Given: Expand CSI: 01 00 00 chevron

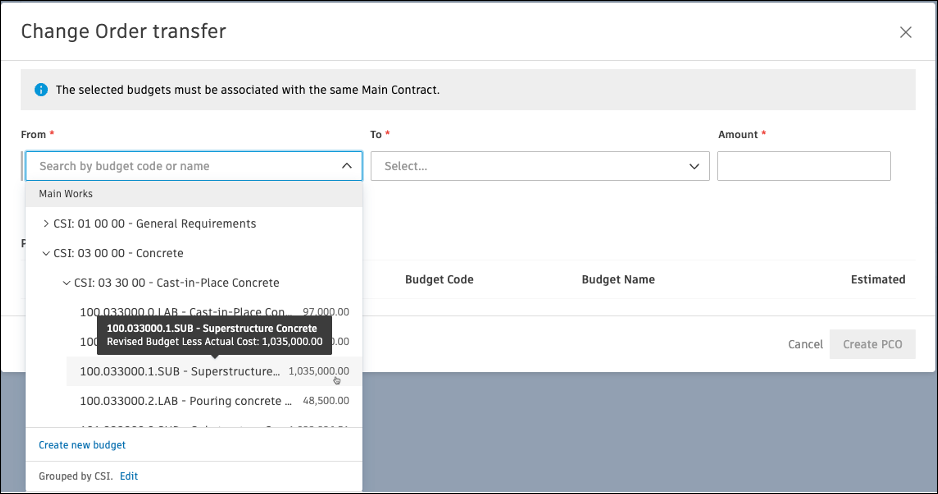Looking at the screenshot, I should tap(46, 224).
